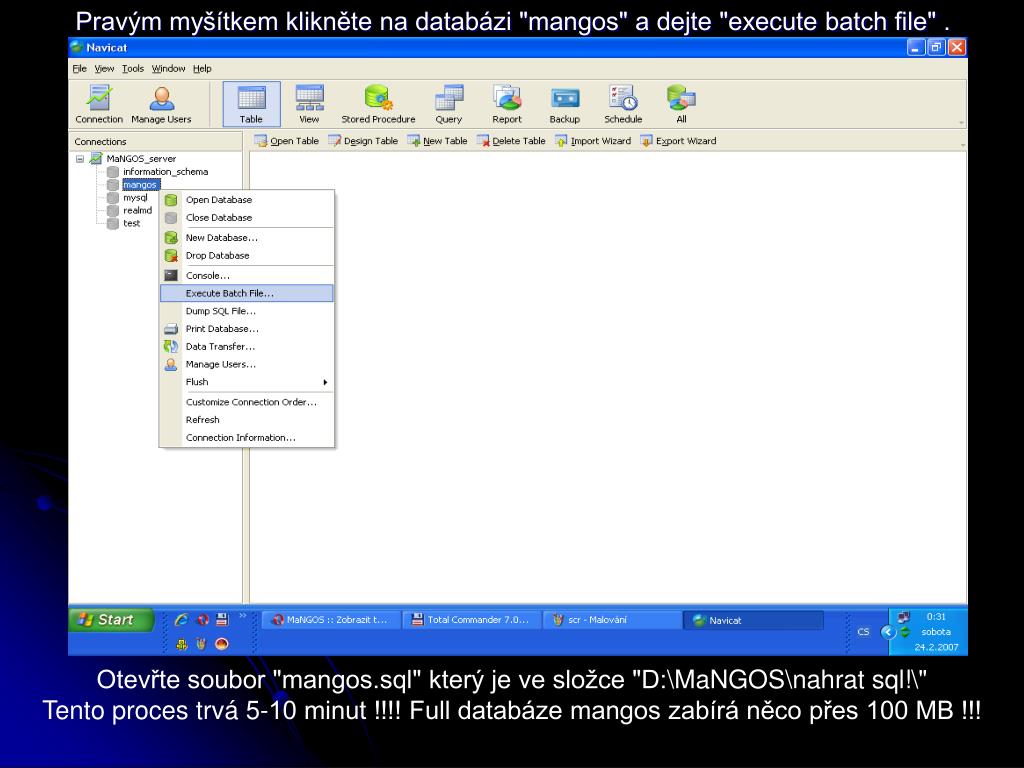Choose Refresh from context menu

(247, 420)
